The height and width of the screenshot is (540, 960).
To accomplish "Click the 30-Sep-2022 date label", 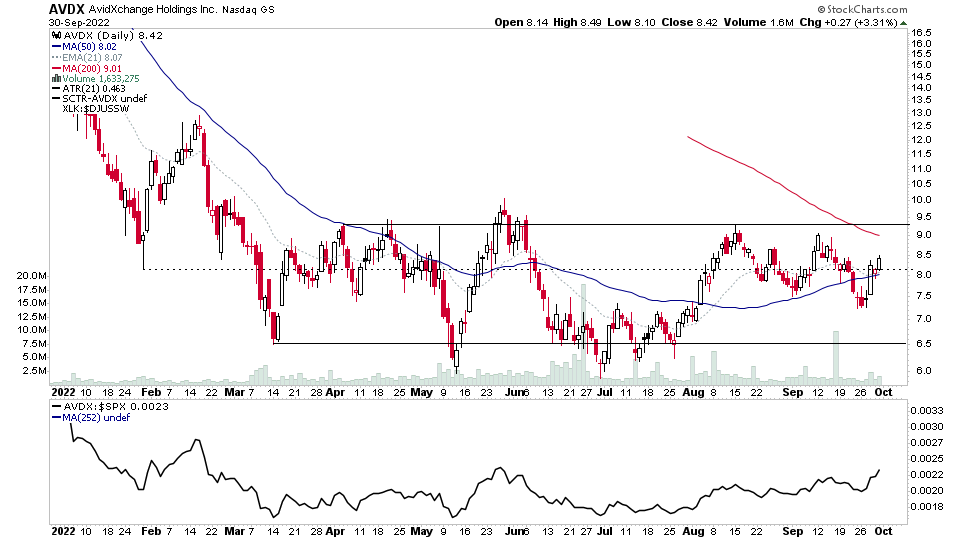I will coord(79,23).
